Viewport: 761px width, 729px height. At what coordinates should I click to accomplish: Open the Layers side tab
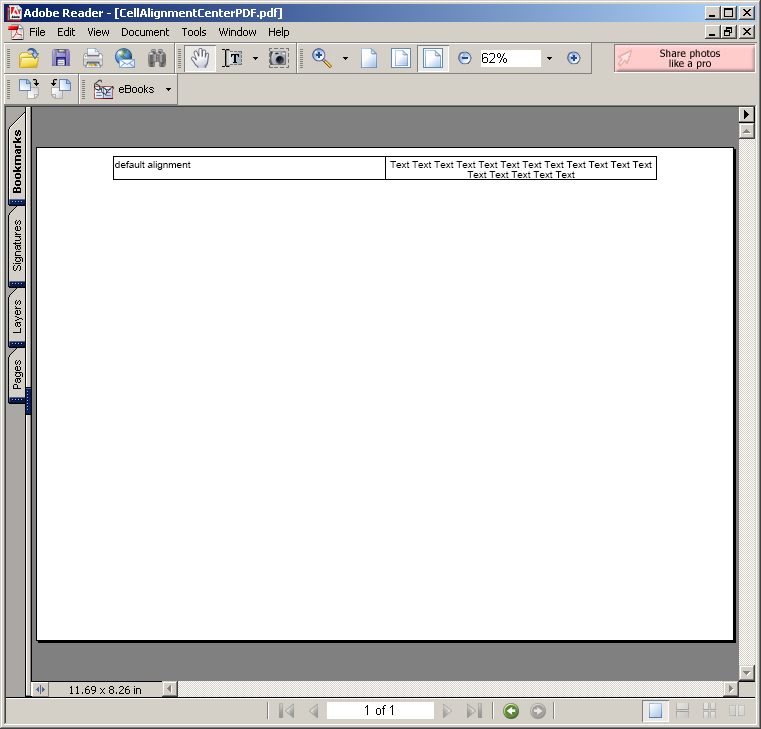click(17, 316)
